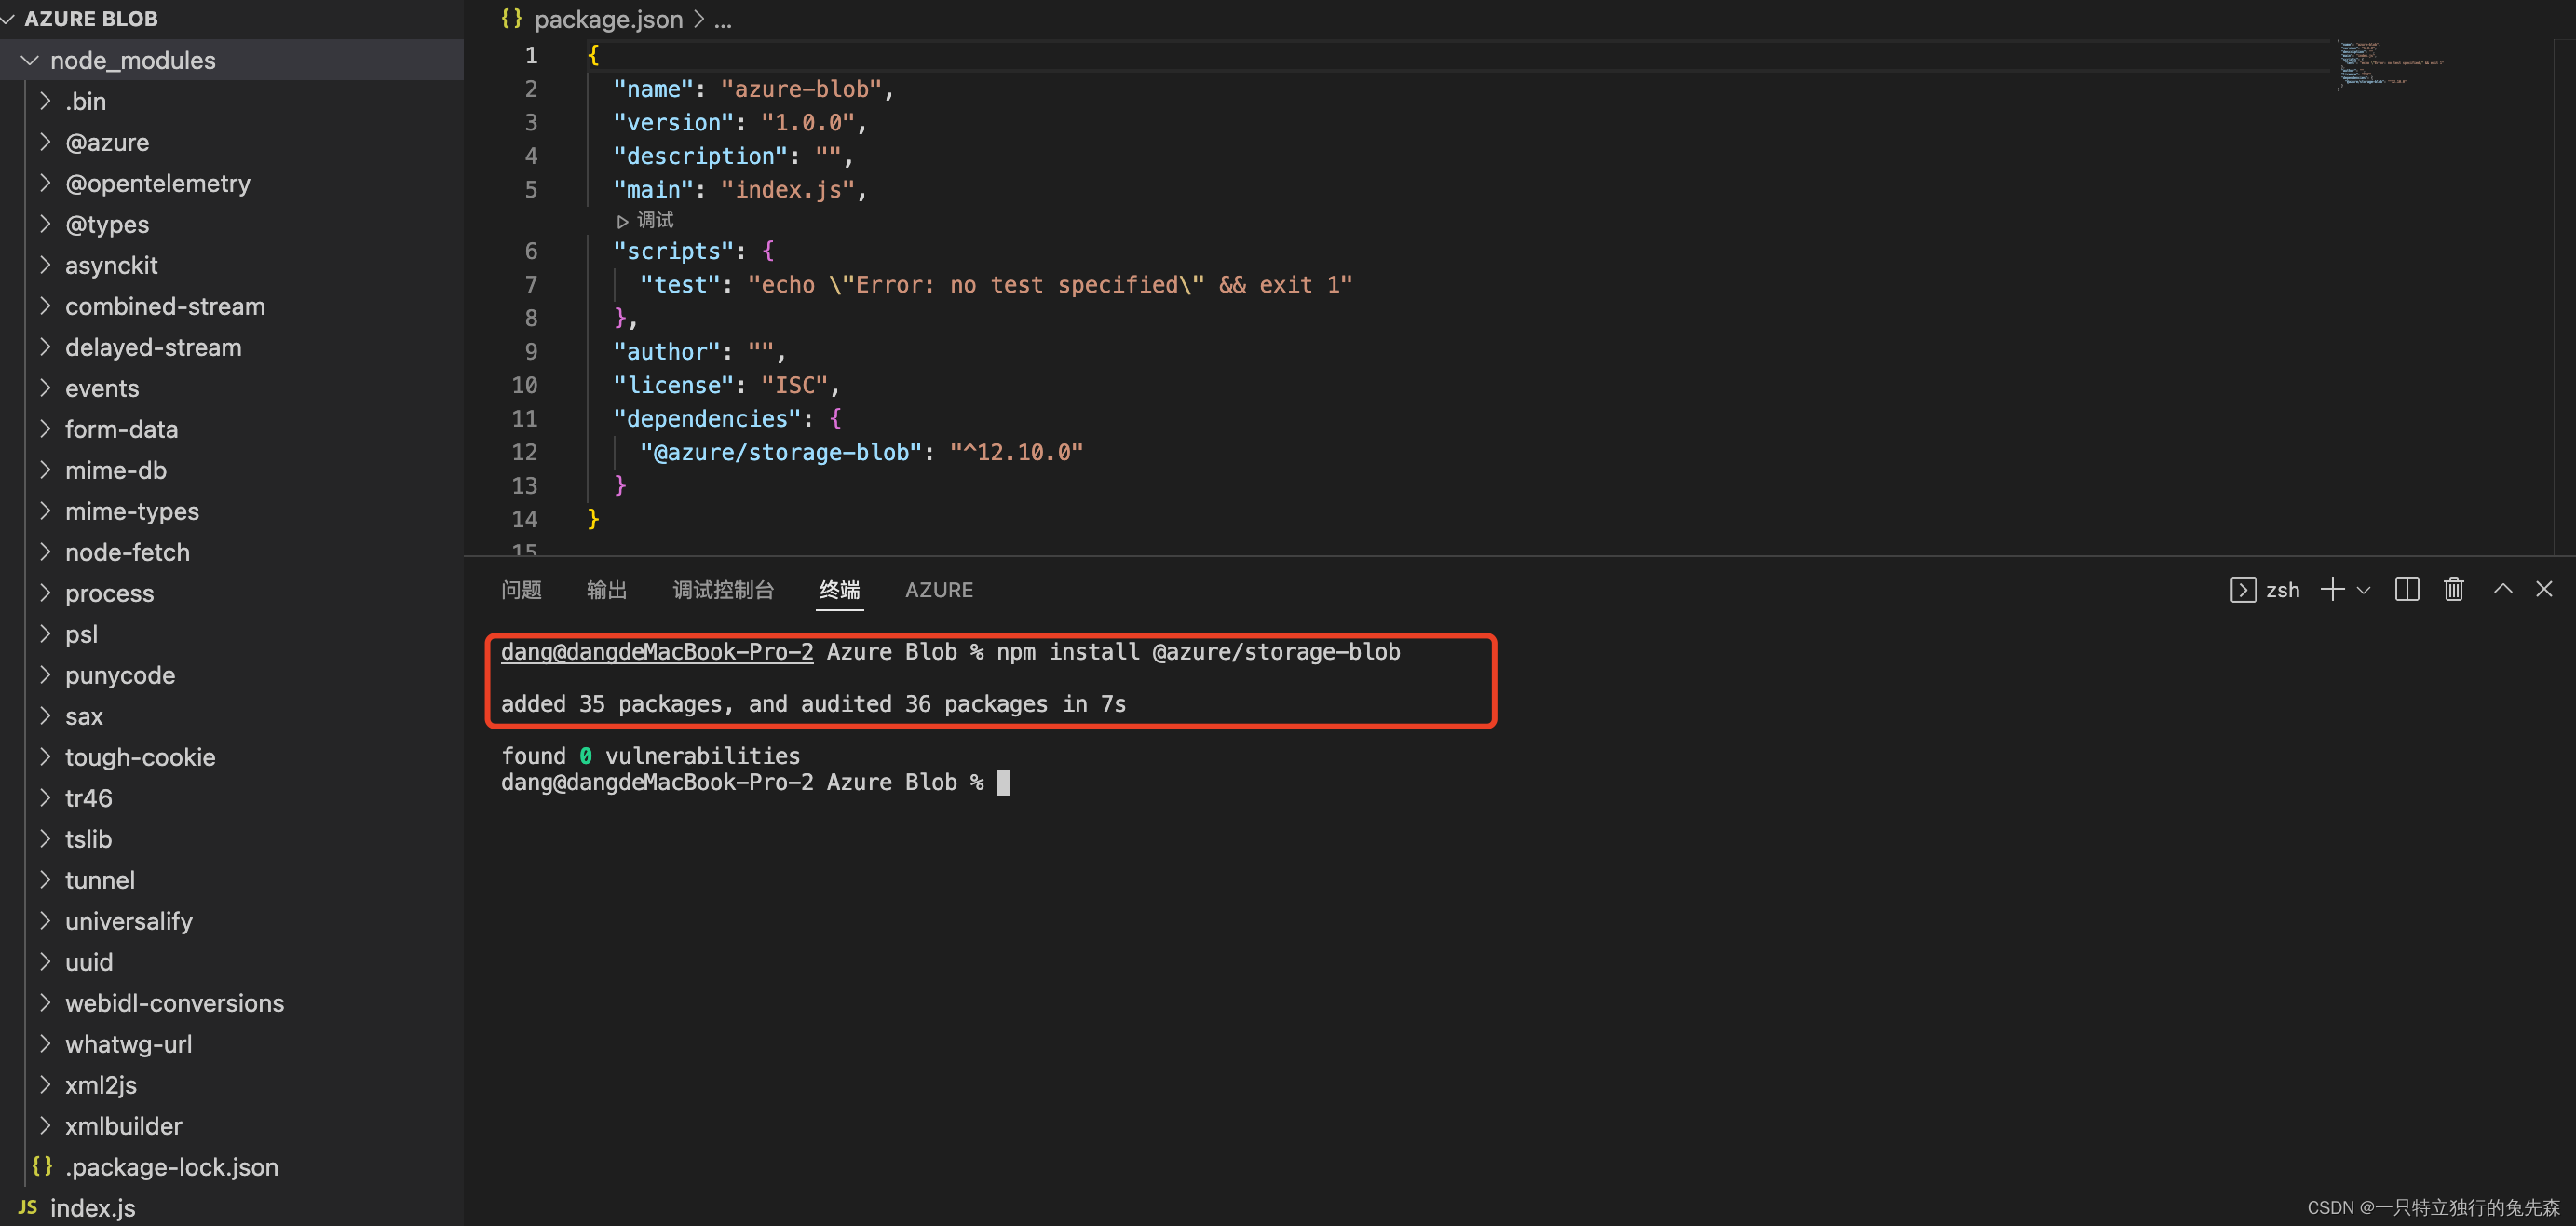Image resolution: width=2576 pixels, height=1226 pixels.
Task: Click the split terminal icon
Action: click(x=2406, y=589)
